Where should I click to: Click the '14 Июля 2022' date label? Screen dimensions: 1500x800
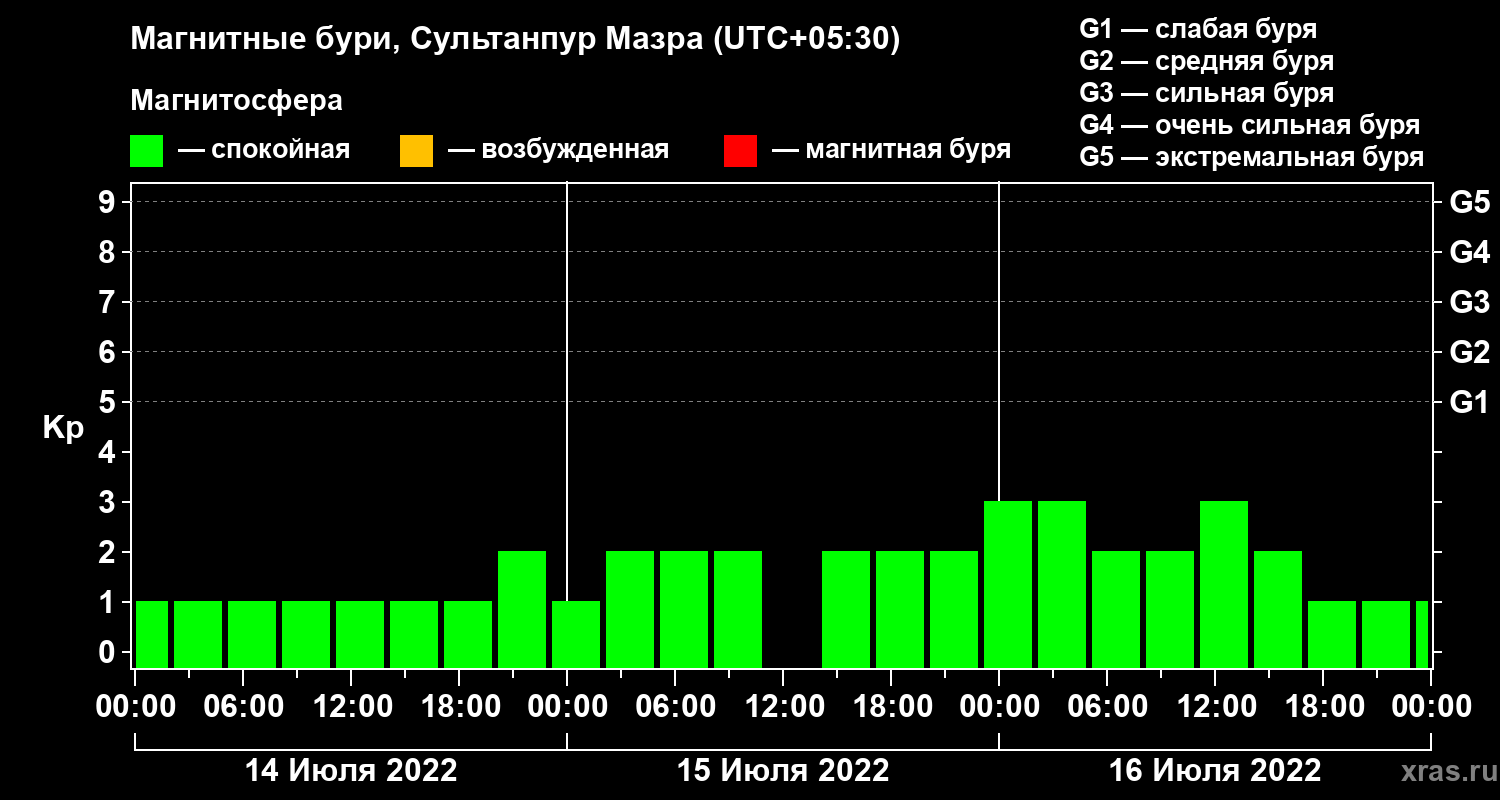click(x=351, y=770)
